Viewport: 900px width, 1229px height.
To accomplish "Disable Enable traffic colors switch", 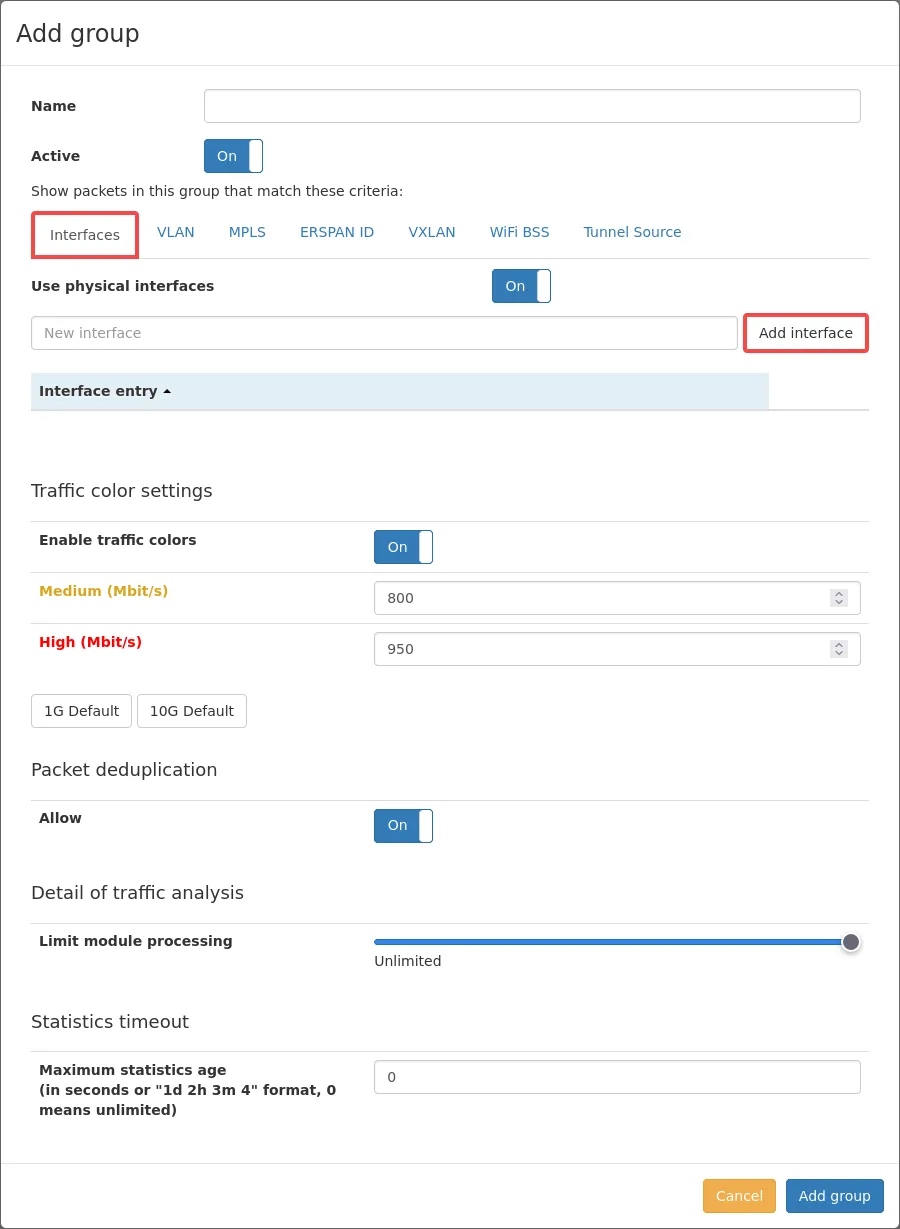I will [x=403, y=547].
